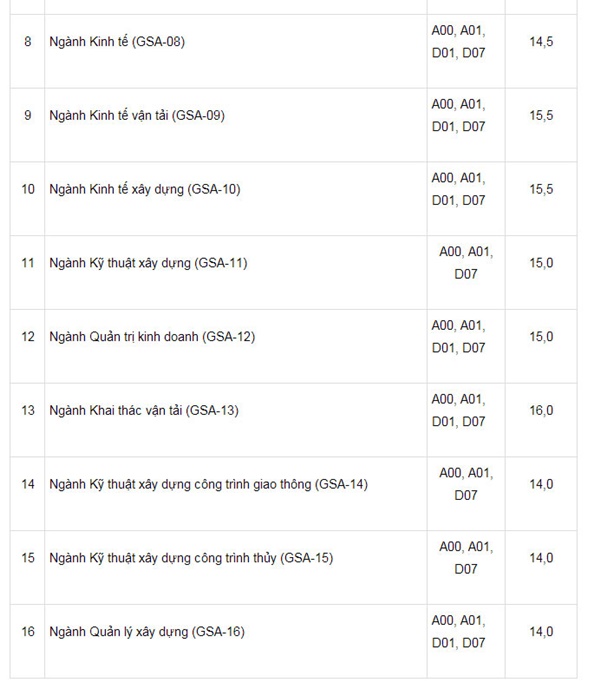Select "Ngành Kỹ thuật xây dựng (GSA-11)" text

click(x=148, y=263)
